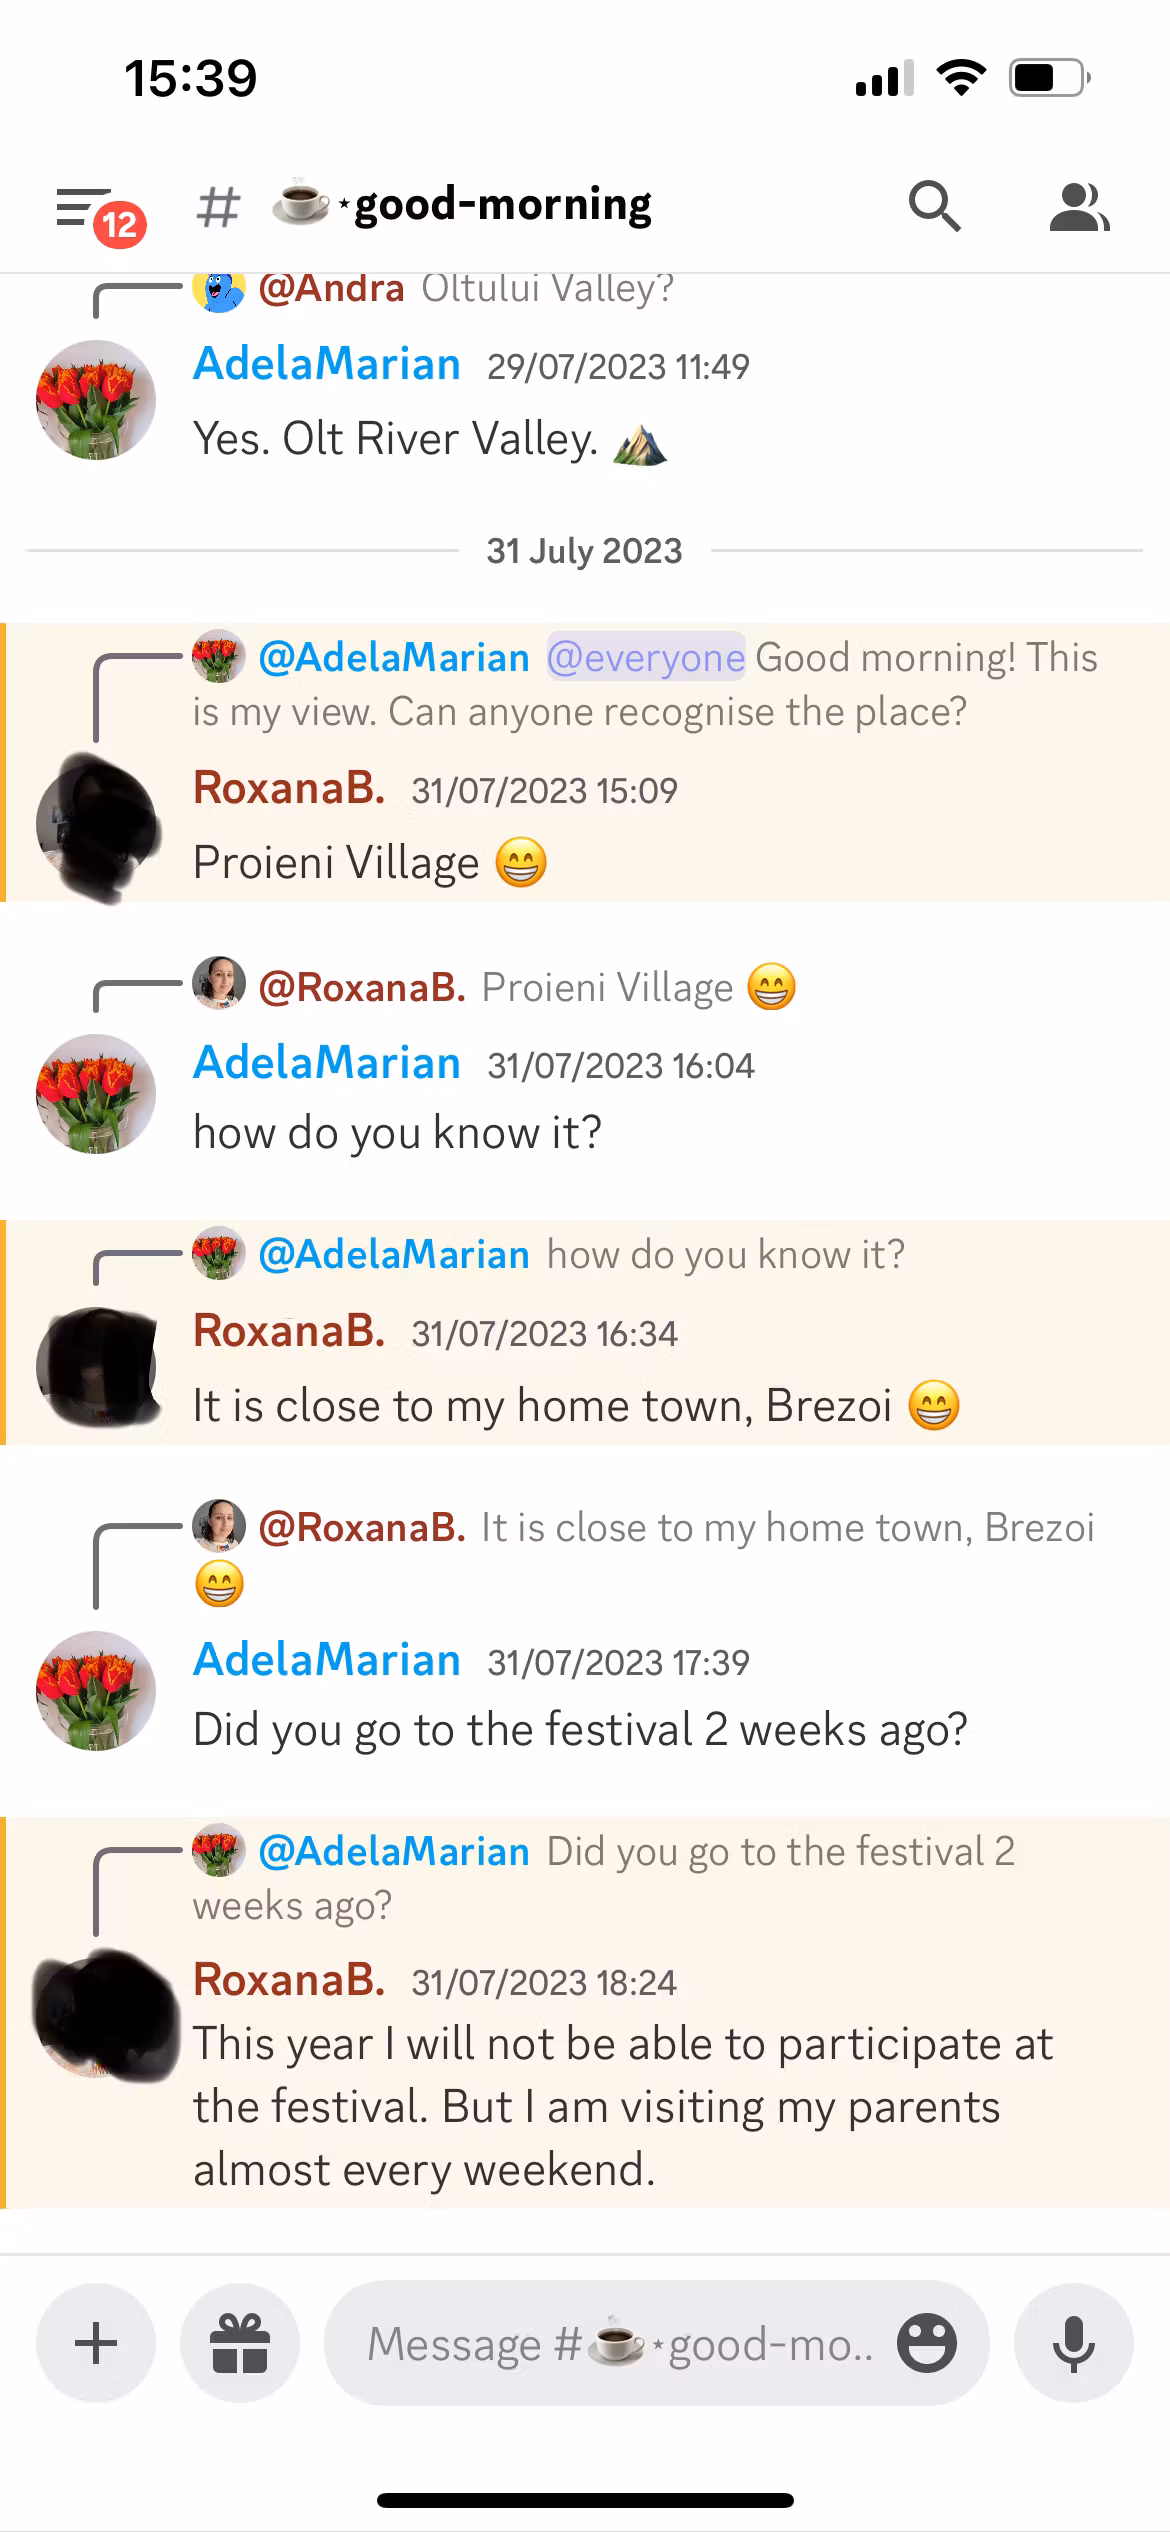This screenshot has height=2532, width=1170.
Task: Open the good-morning channel title
Action: (x=502, y=205)
